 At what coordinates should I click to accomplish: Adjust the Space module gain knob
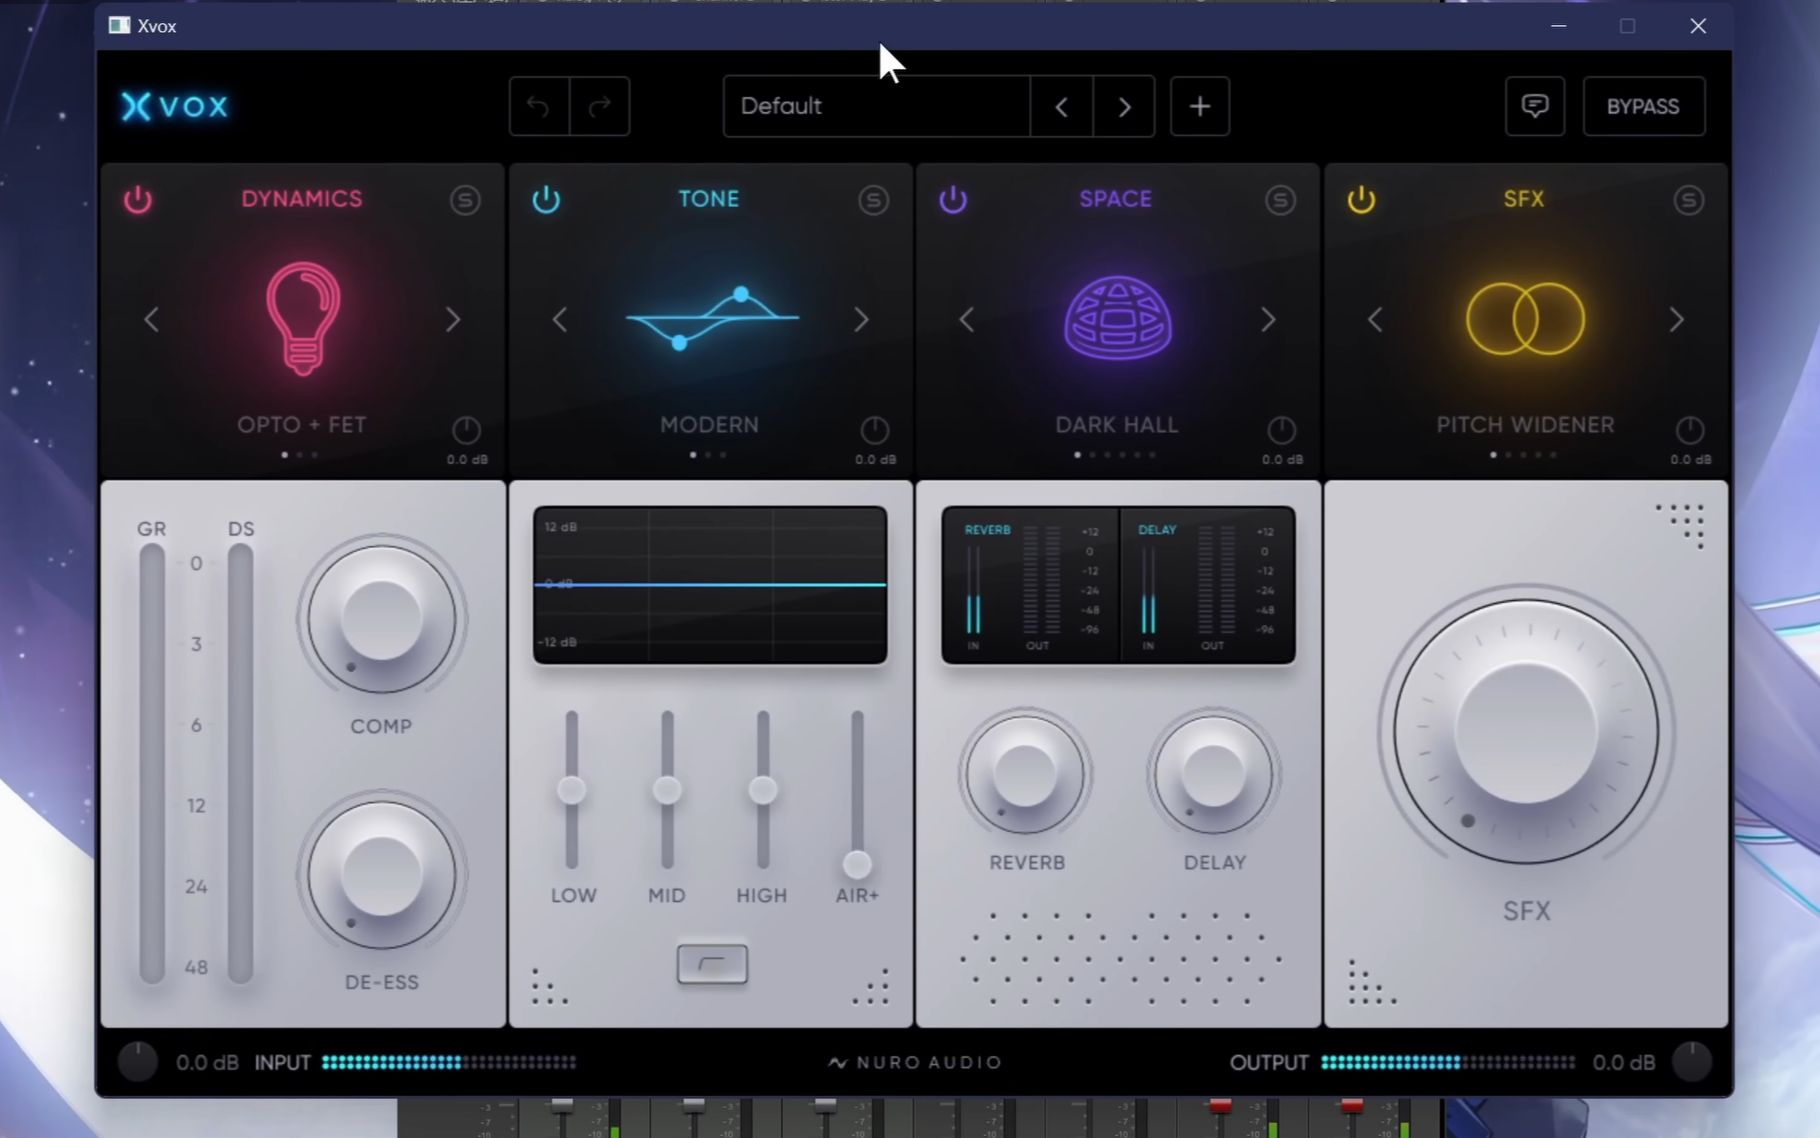pyautogui.click(x=1281, y=430)
